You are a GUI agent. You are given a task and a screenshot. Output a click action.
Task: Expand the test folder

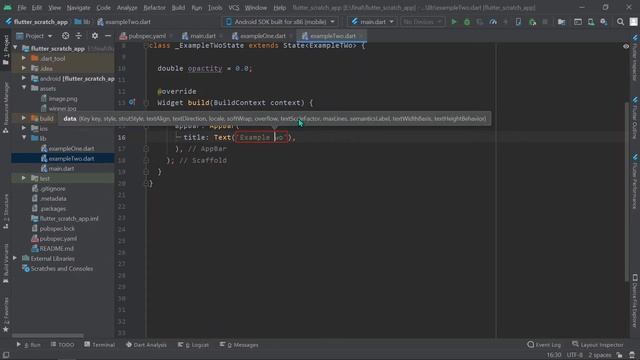(x=24, y=178)
